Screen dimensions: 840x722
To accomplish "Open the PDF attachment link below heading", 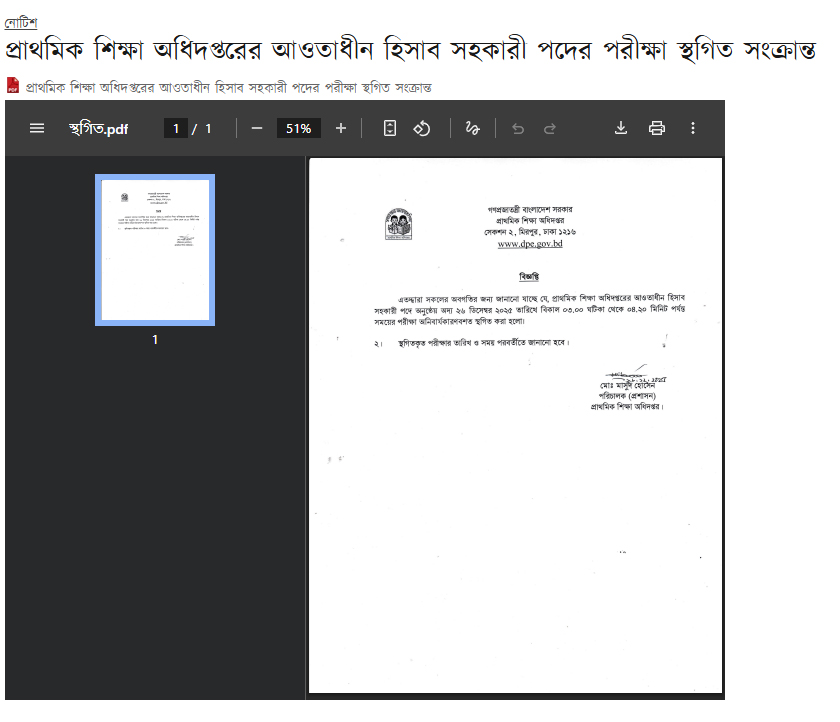I will (x=229, y=88).
